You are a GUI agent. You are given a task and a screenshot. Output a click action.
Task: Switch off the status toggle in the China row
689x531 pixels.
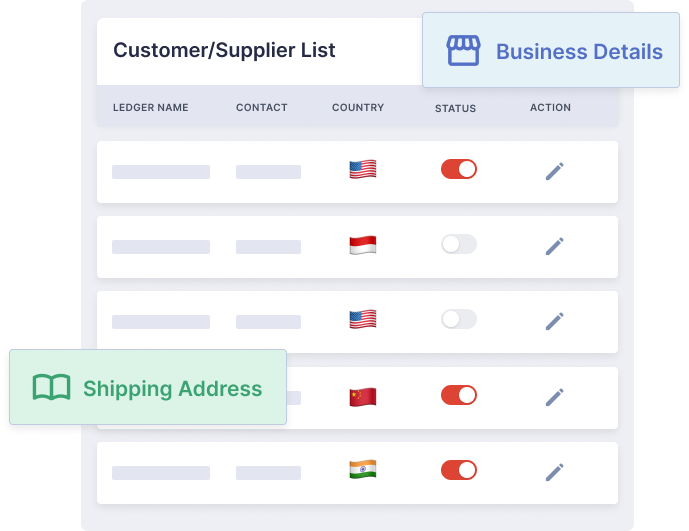coord(459,395)
